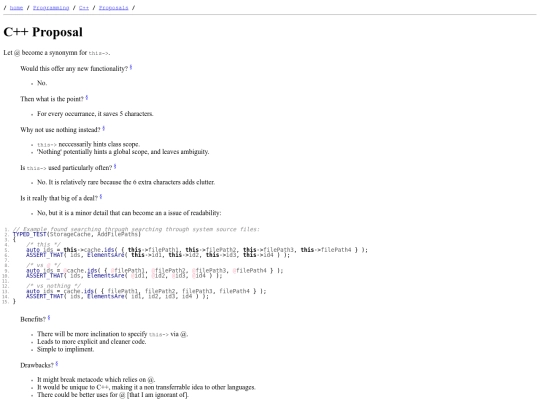This screenshot has height=405, width=540.
Task: Open the home breadcrumb link
Action: tap(16, 8)
